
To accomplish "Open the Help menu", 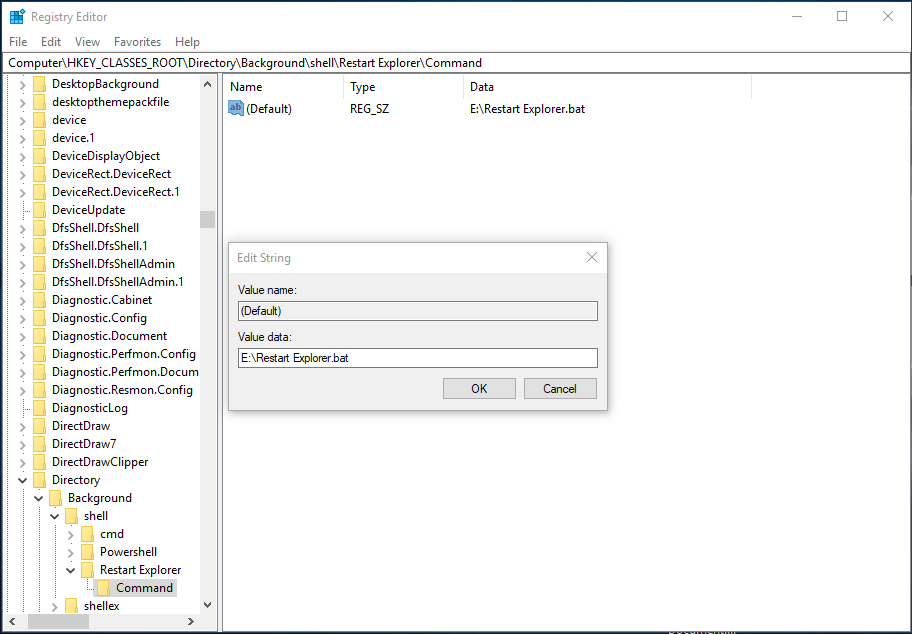I will [187, 42].
